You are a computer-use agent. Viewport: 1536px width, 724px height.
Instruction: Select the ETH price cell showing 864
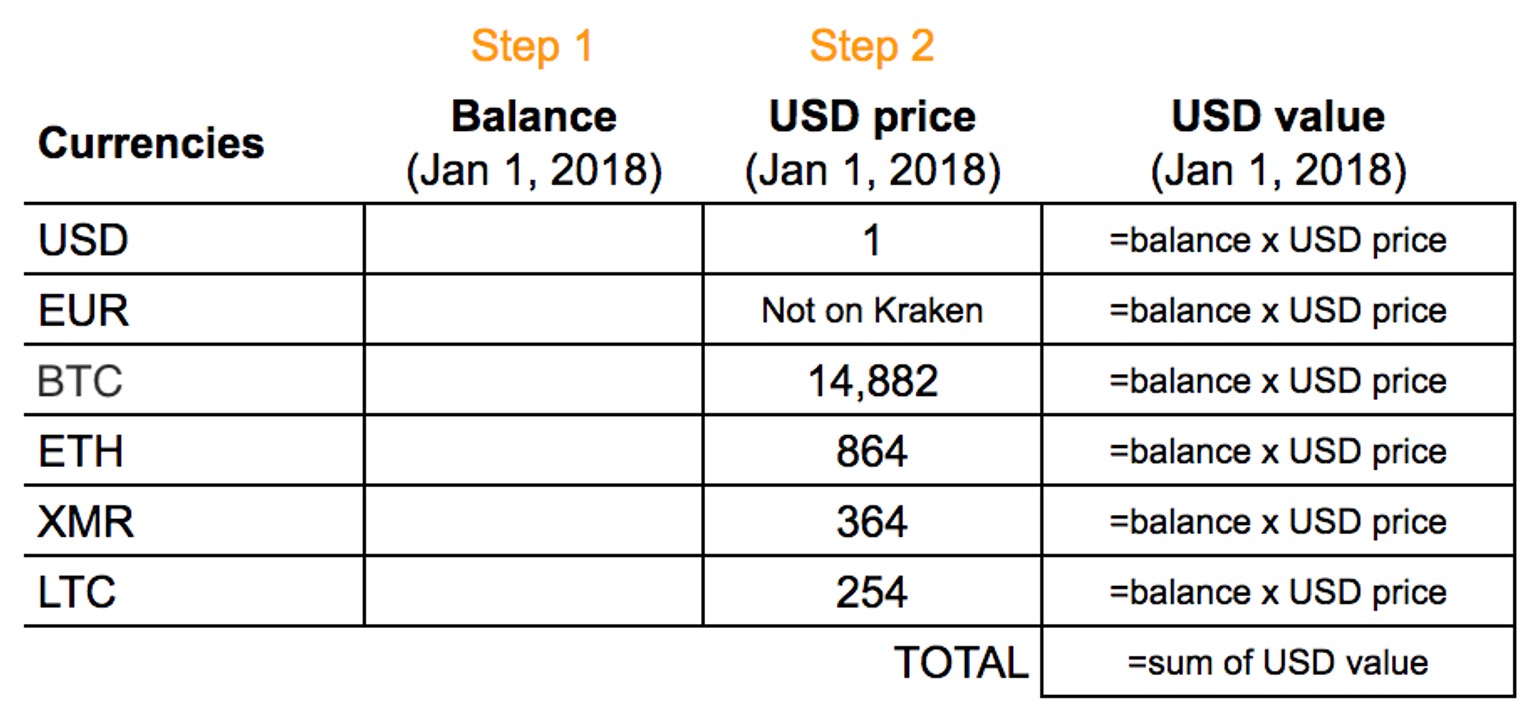pyautogui.click(x=872, y=452)
